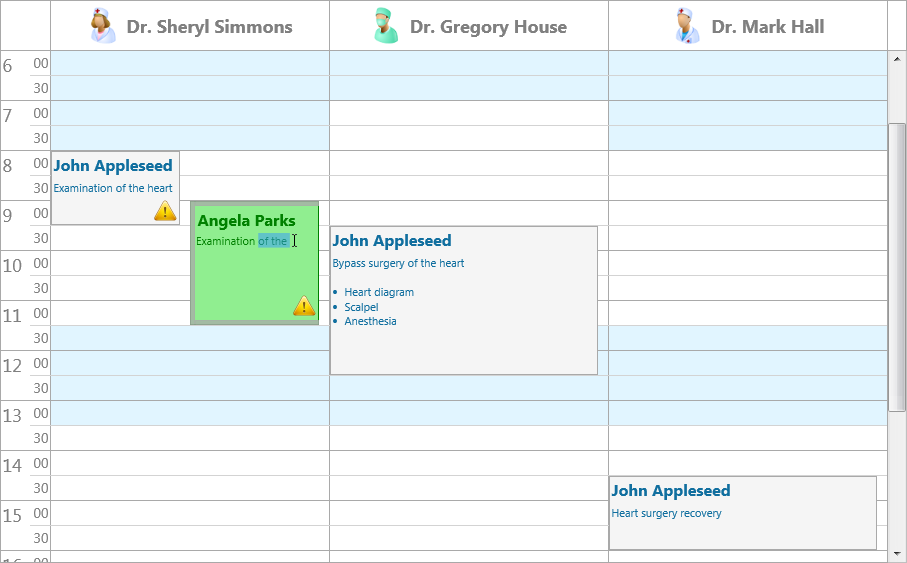Image resolution: width=907 pixels, height=563 pixels.
Task: Click Dr. Sheryl Simmons nurse avatar icon
Action: (x=102, y=25)
